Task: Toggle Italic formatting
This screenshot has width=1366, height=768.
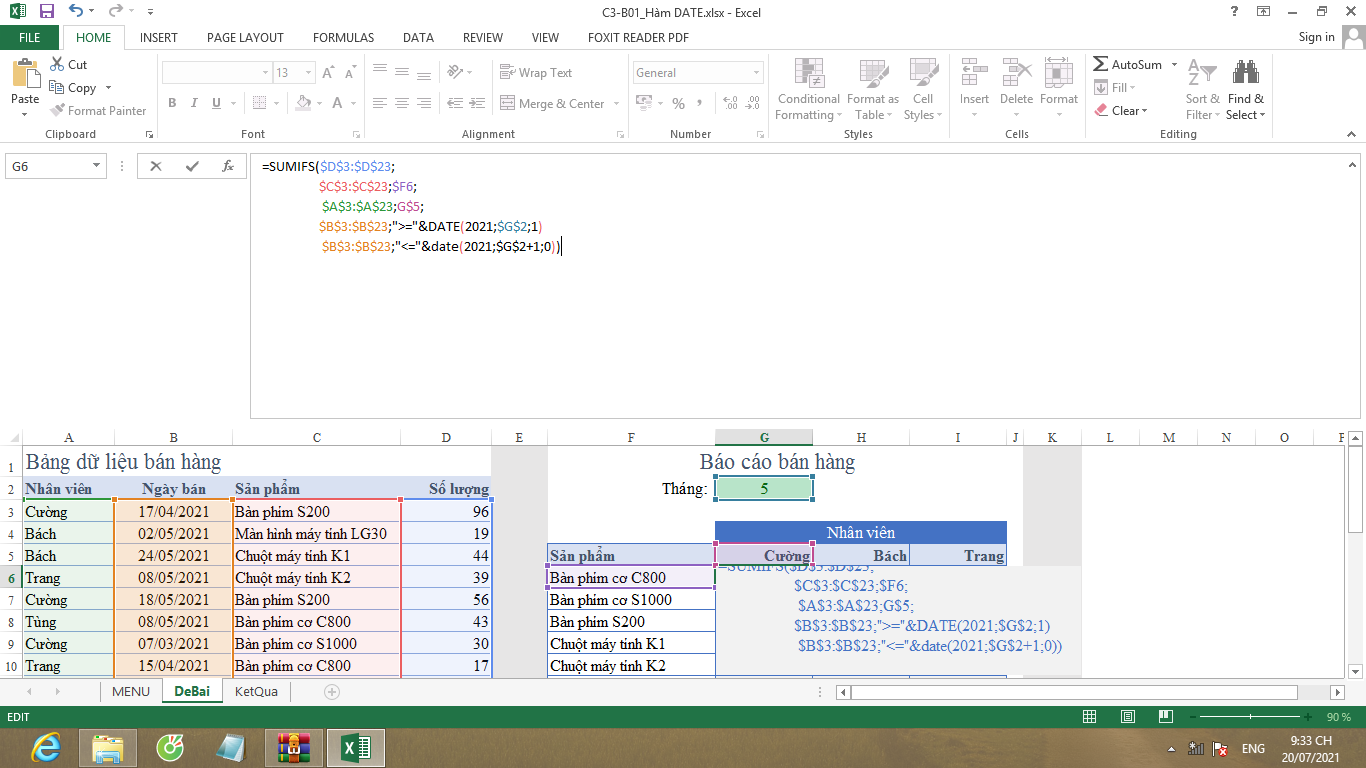Action: pyautogui.click(x=195, y=103)
